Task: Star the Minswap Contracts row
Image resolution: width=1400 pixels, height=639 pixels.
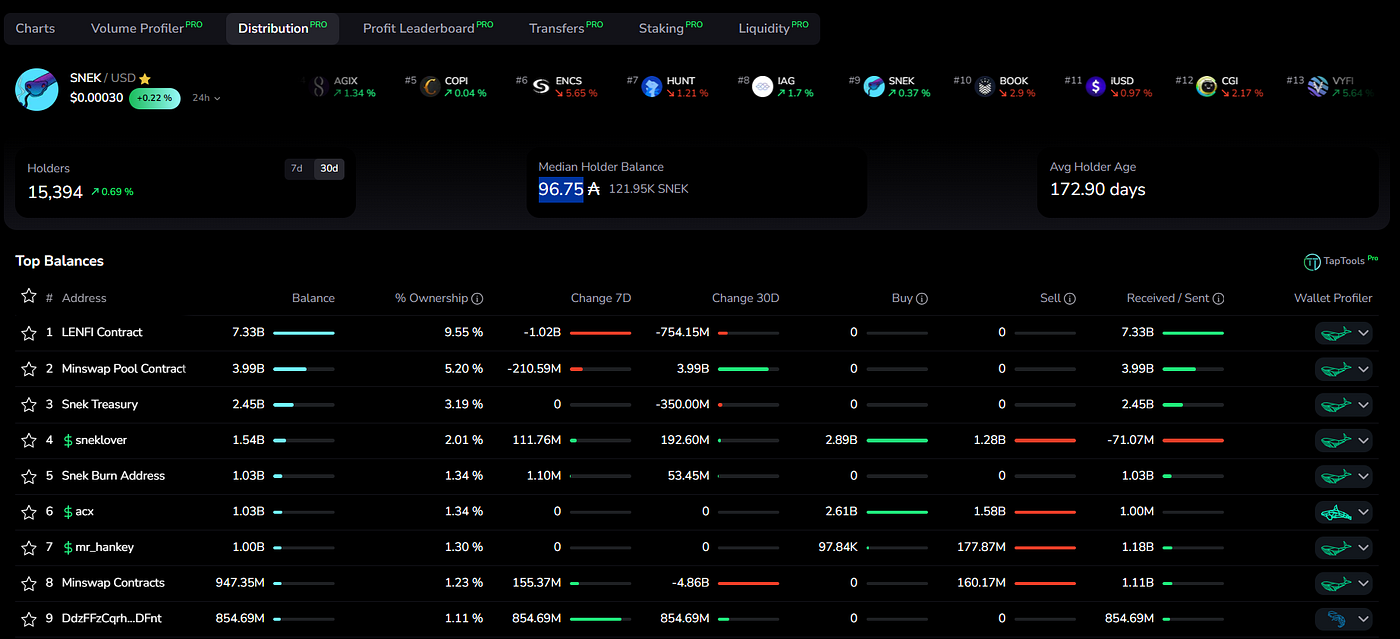Action: coord(28,583)
